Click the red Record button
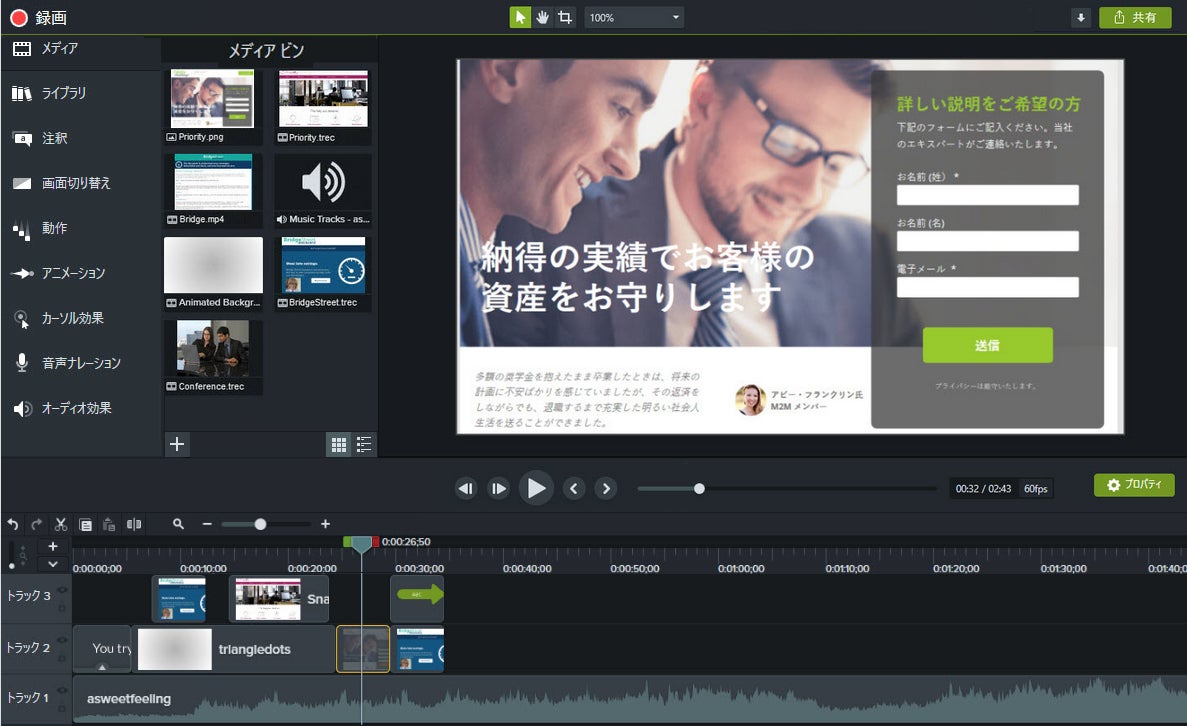Viewport: 1187px width, 726px height. (19, 17)
